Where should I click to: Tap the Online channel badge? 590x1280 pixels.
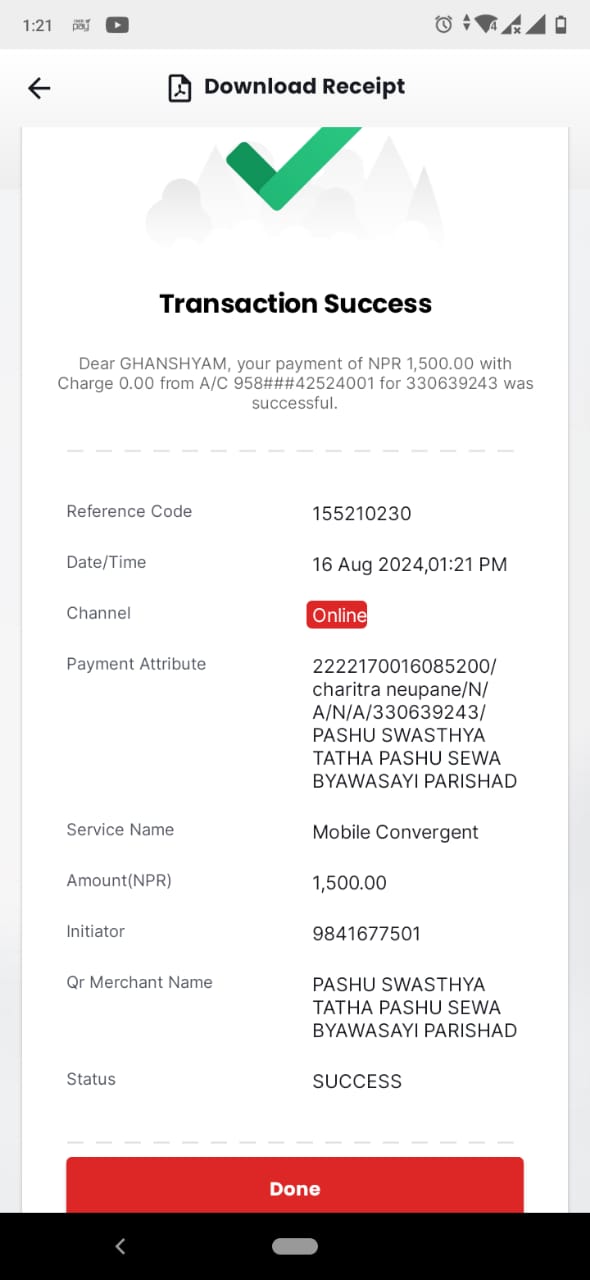coord(337,615)
